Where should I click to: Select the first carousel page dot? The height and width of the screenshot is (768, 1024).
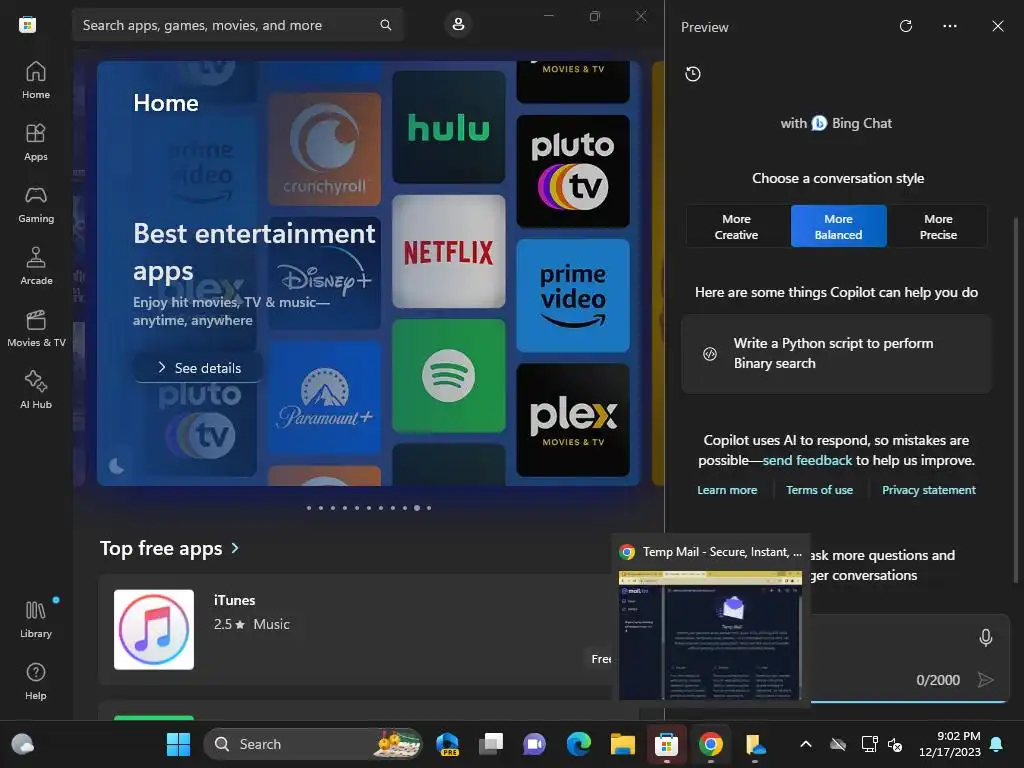[x=309, y=508]
